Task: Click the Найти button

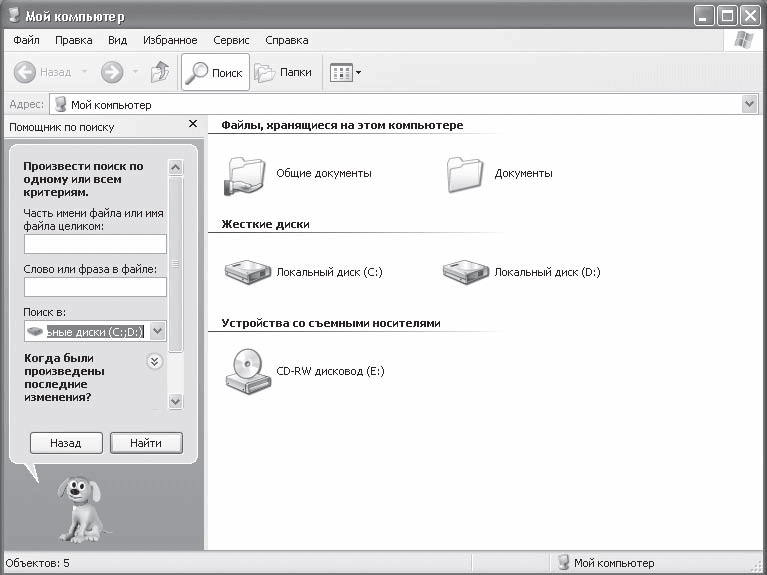Action: [x=146, y=443]
